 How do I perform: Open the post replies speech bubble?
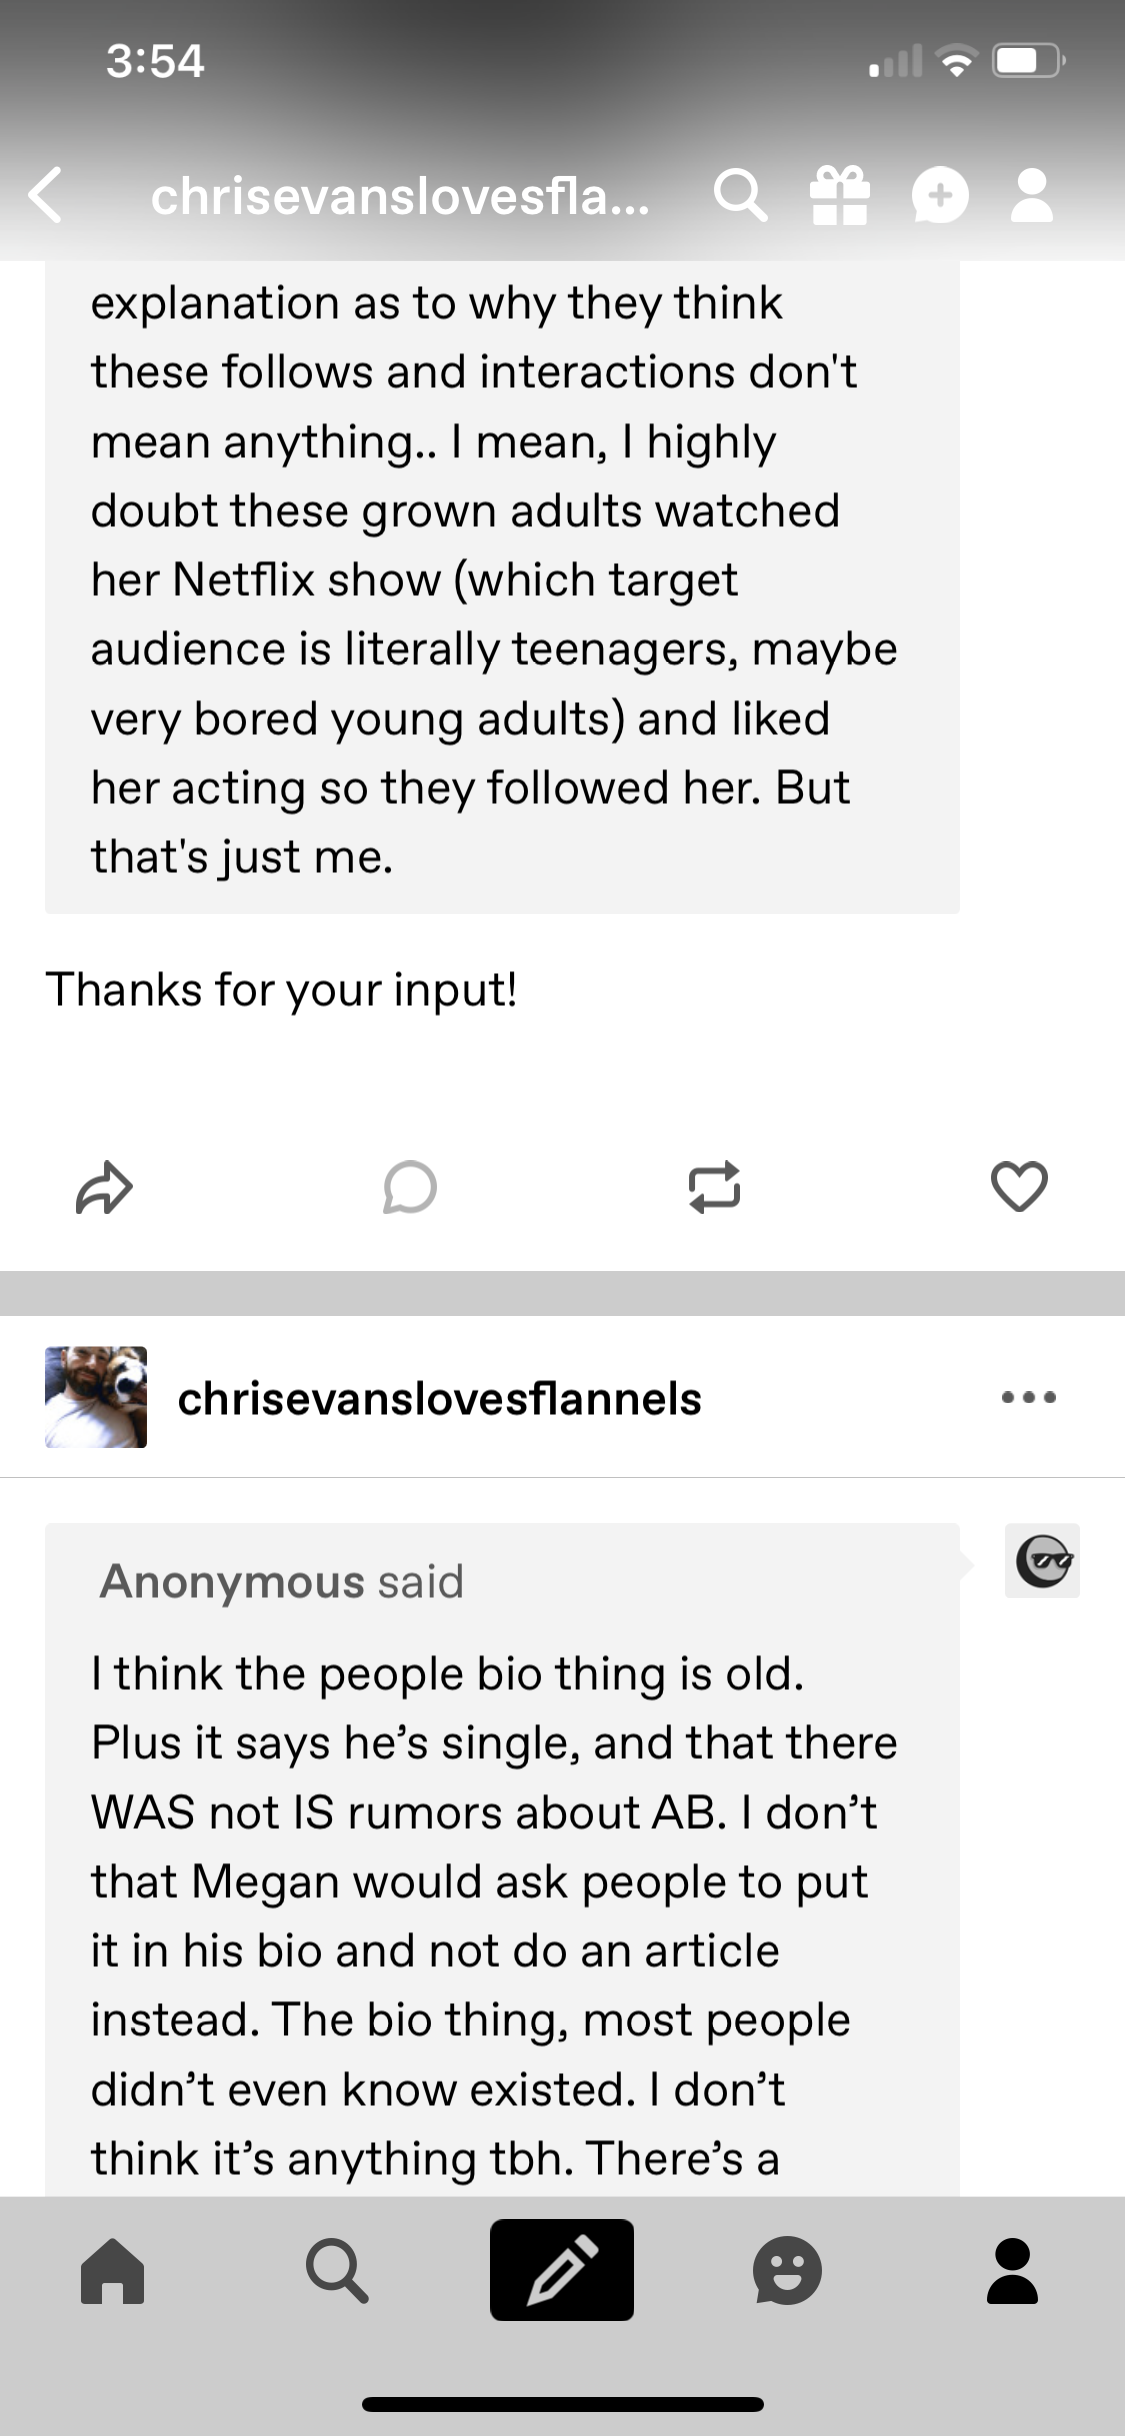pyautogui.click(x=409, y=1188)
